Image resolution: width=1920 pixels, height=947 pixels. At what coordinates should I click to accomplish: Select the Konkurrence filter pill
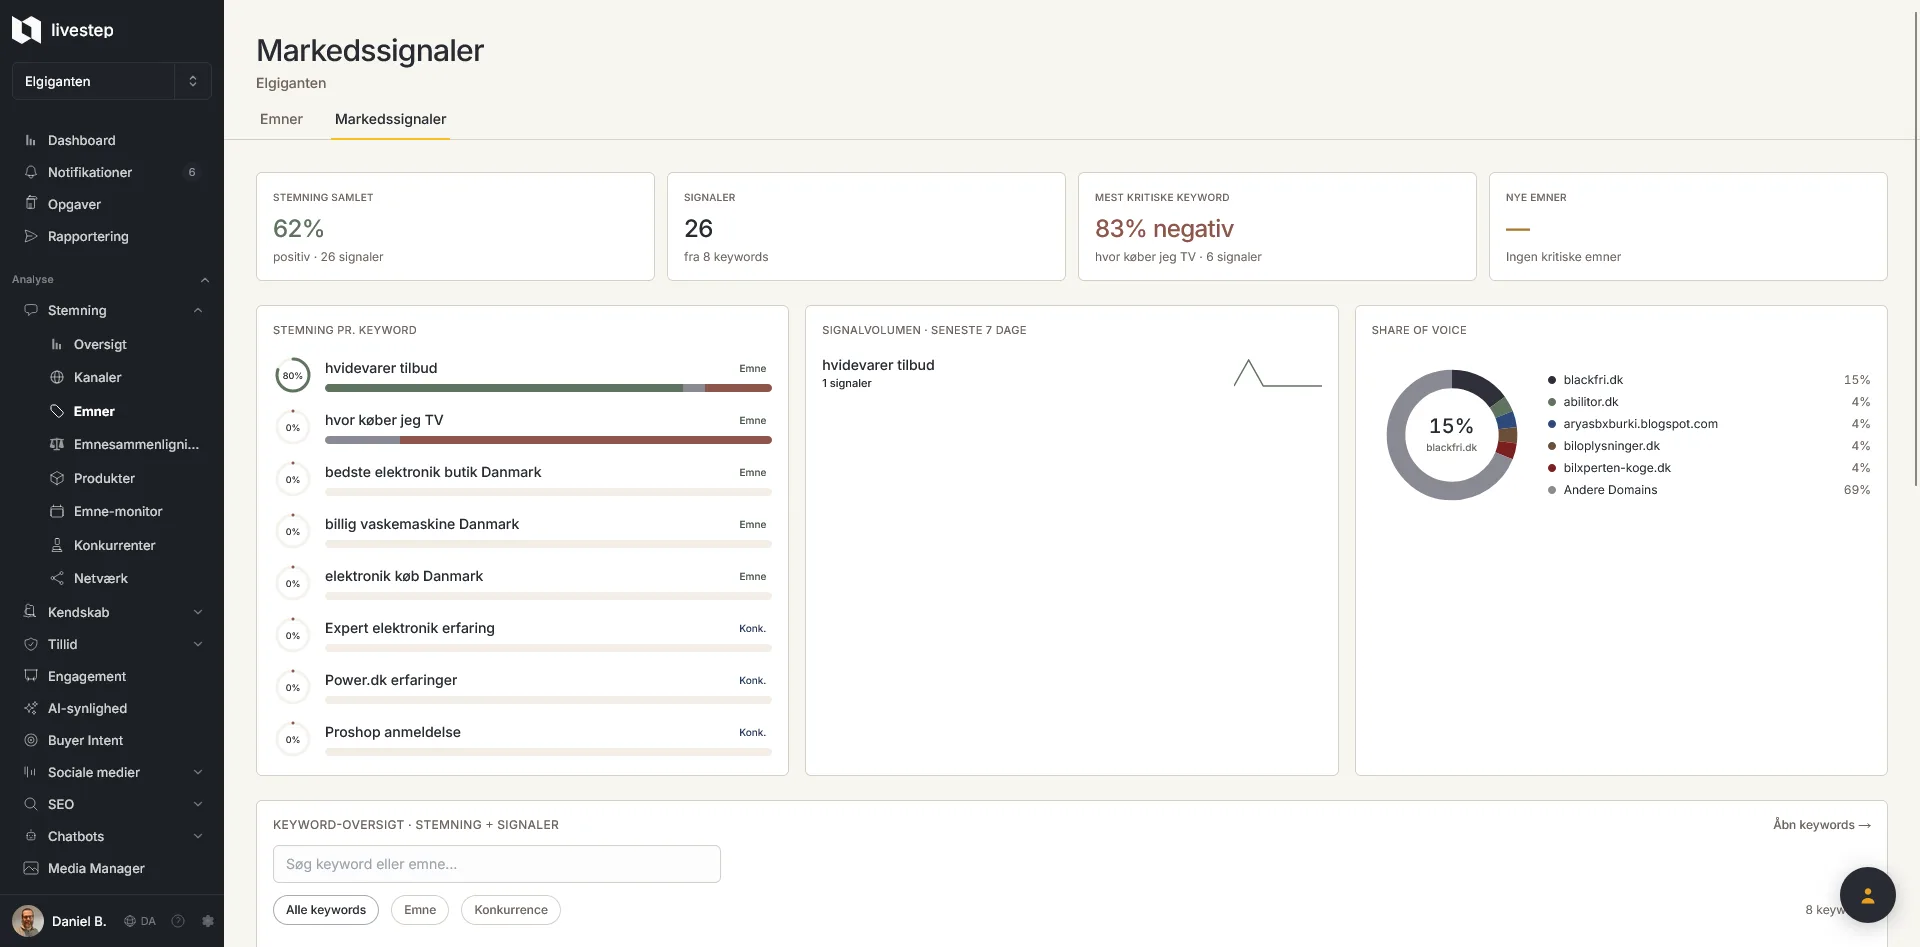pos(511,910)
